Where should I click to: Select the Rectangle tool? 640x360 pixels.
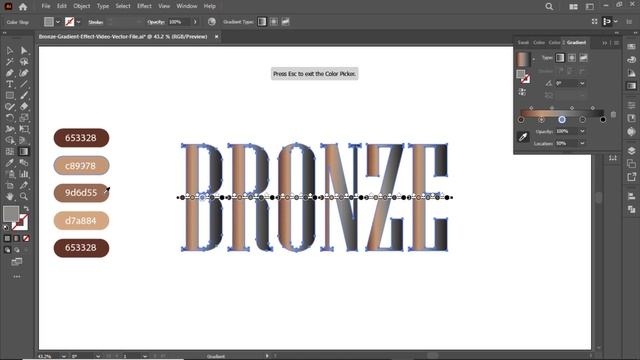[x=9, y=96]
